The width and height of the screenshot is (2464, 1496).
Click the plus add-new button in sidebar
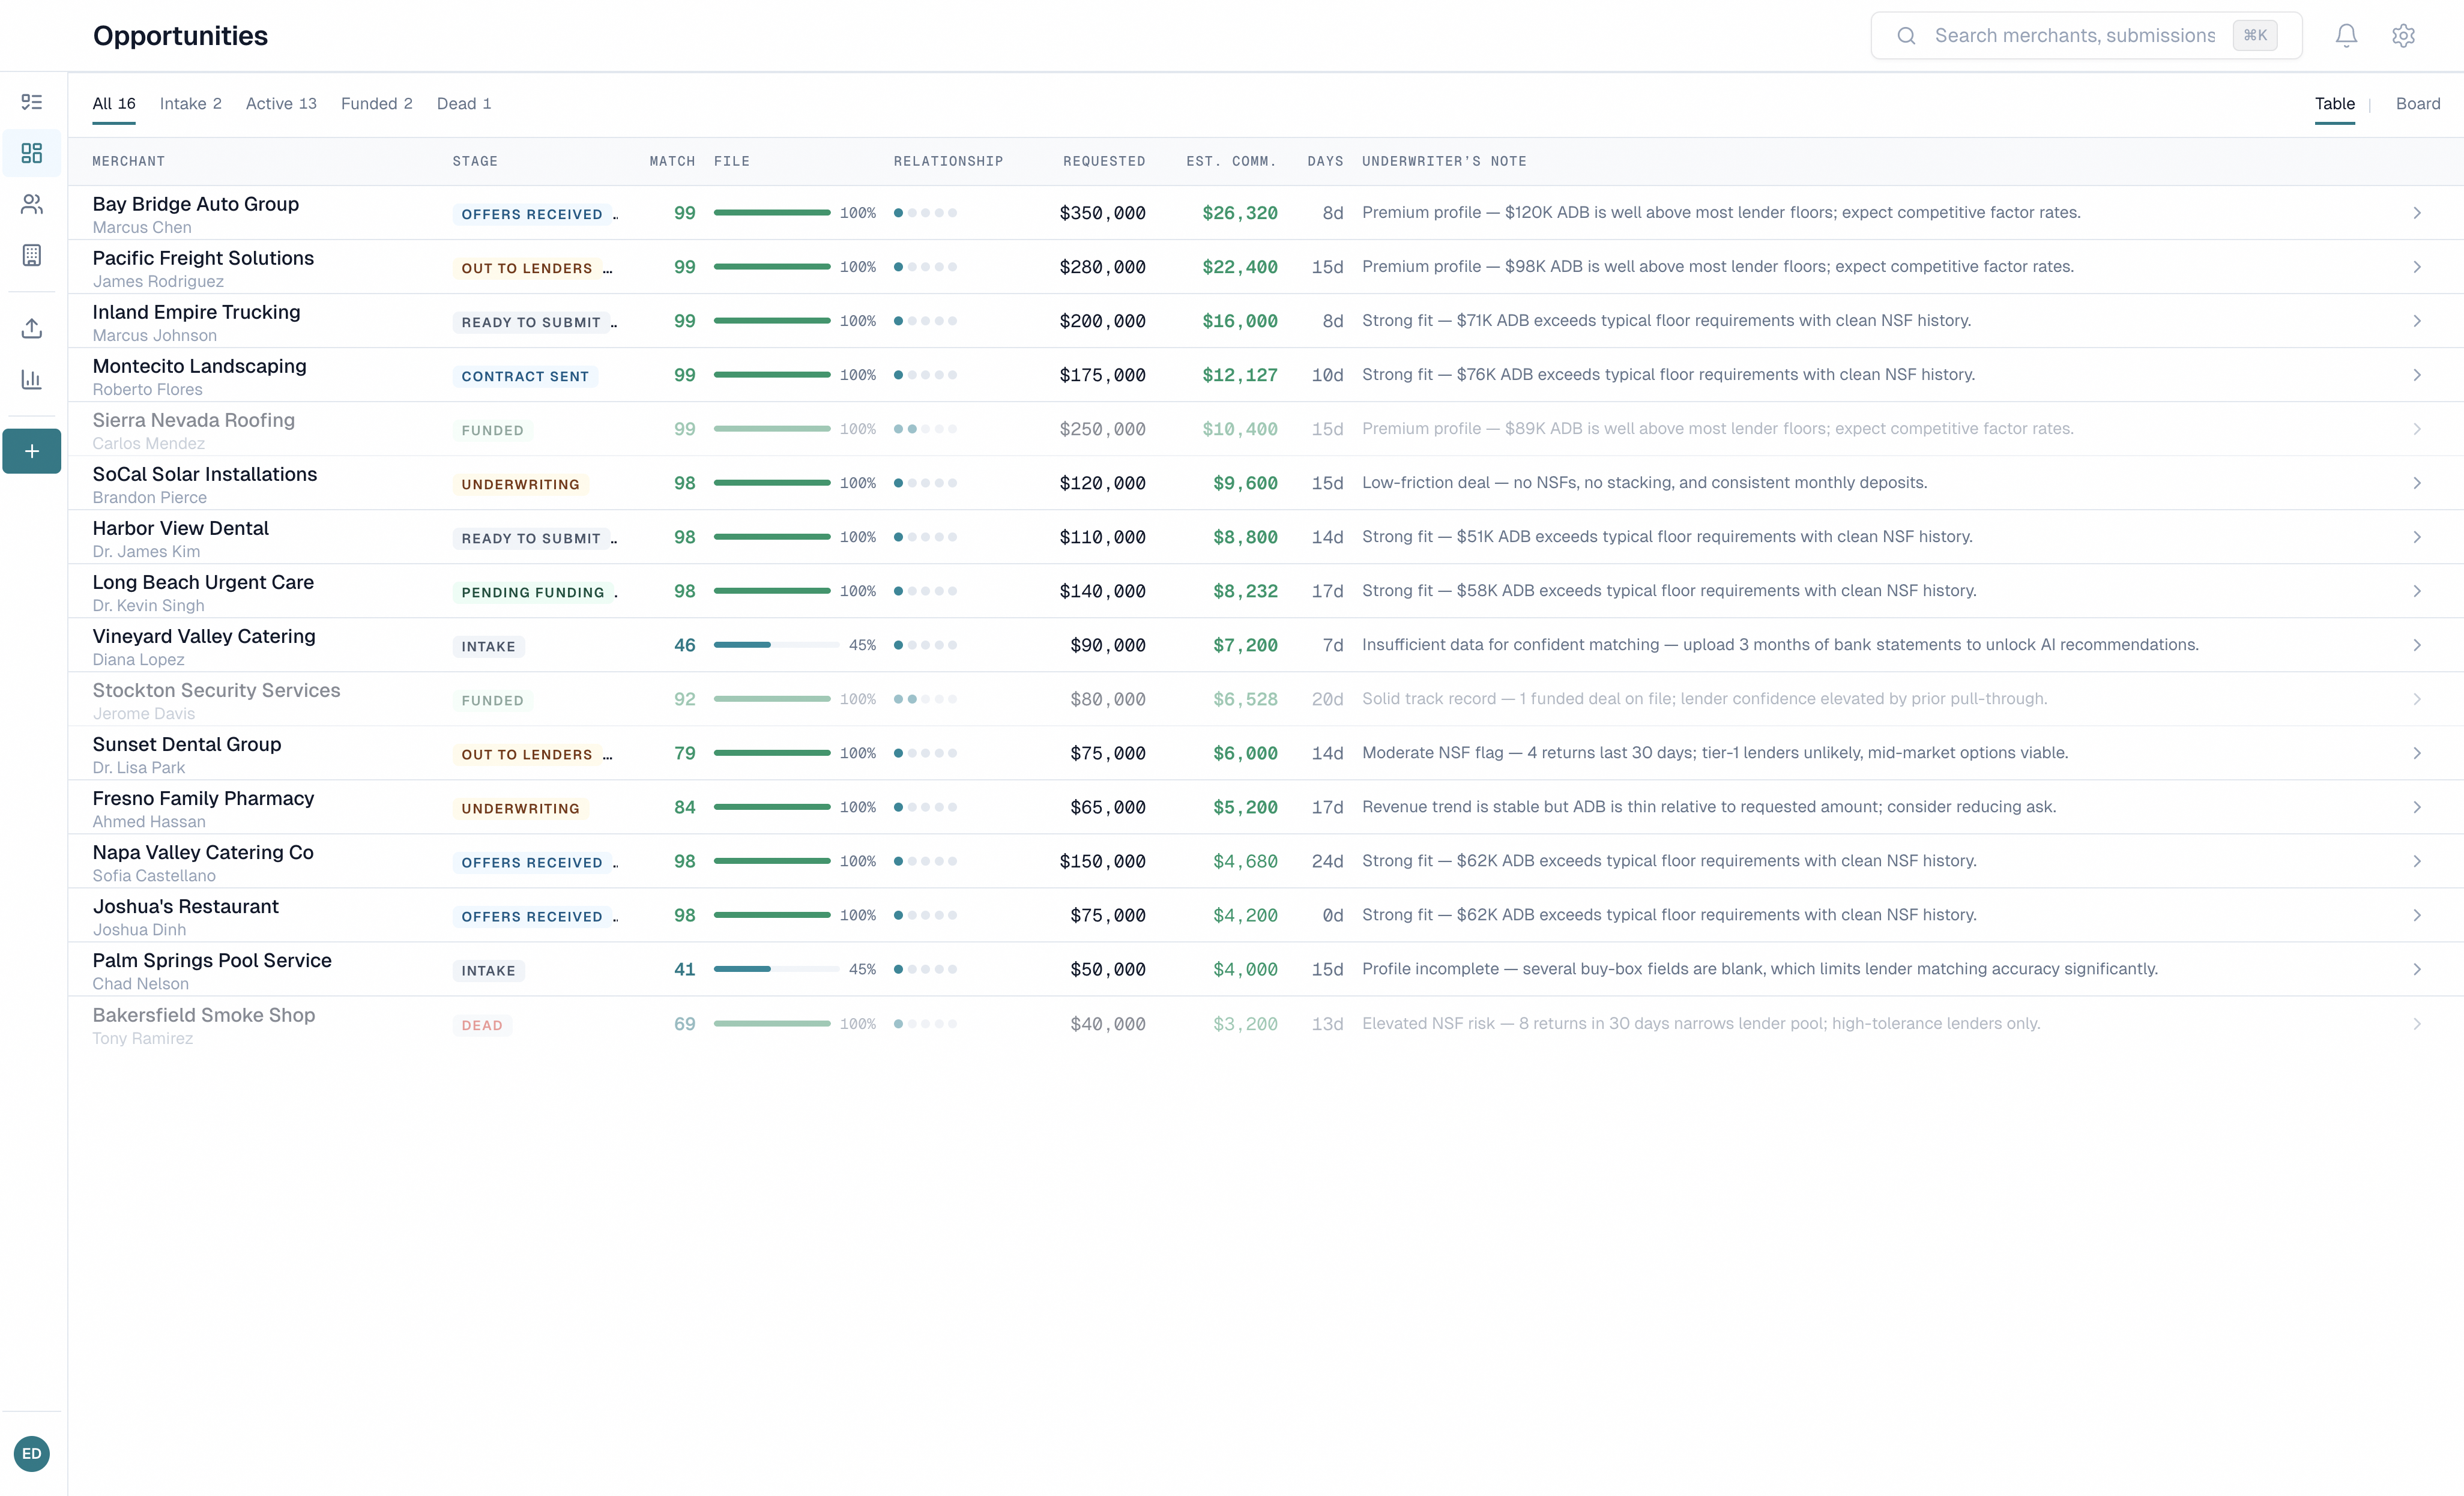coord(32,451)
